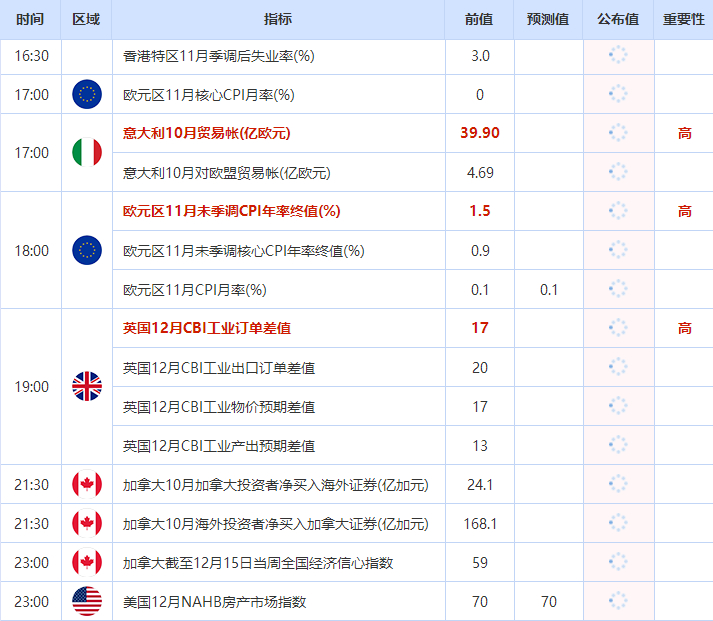This screenshot has width=713, height=621.
Task: Click previous value 4.69
Action: (x=480, y=173)
